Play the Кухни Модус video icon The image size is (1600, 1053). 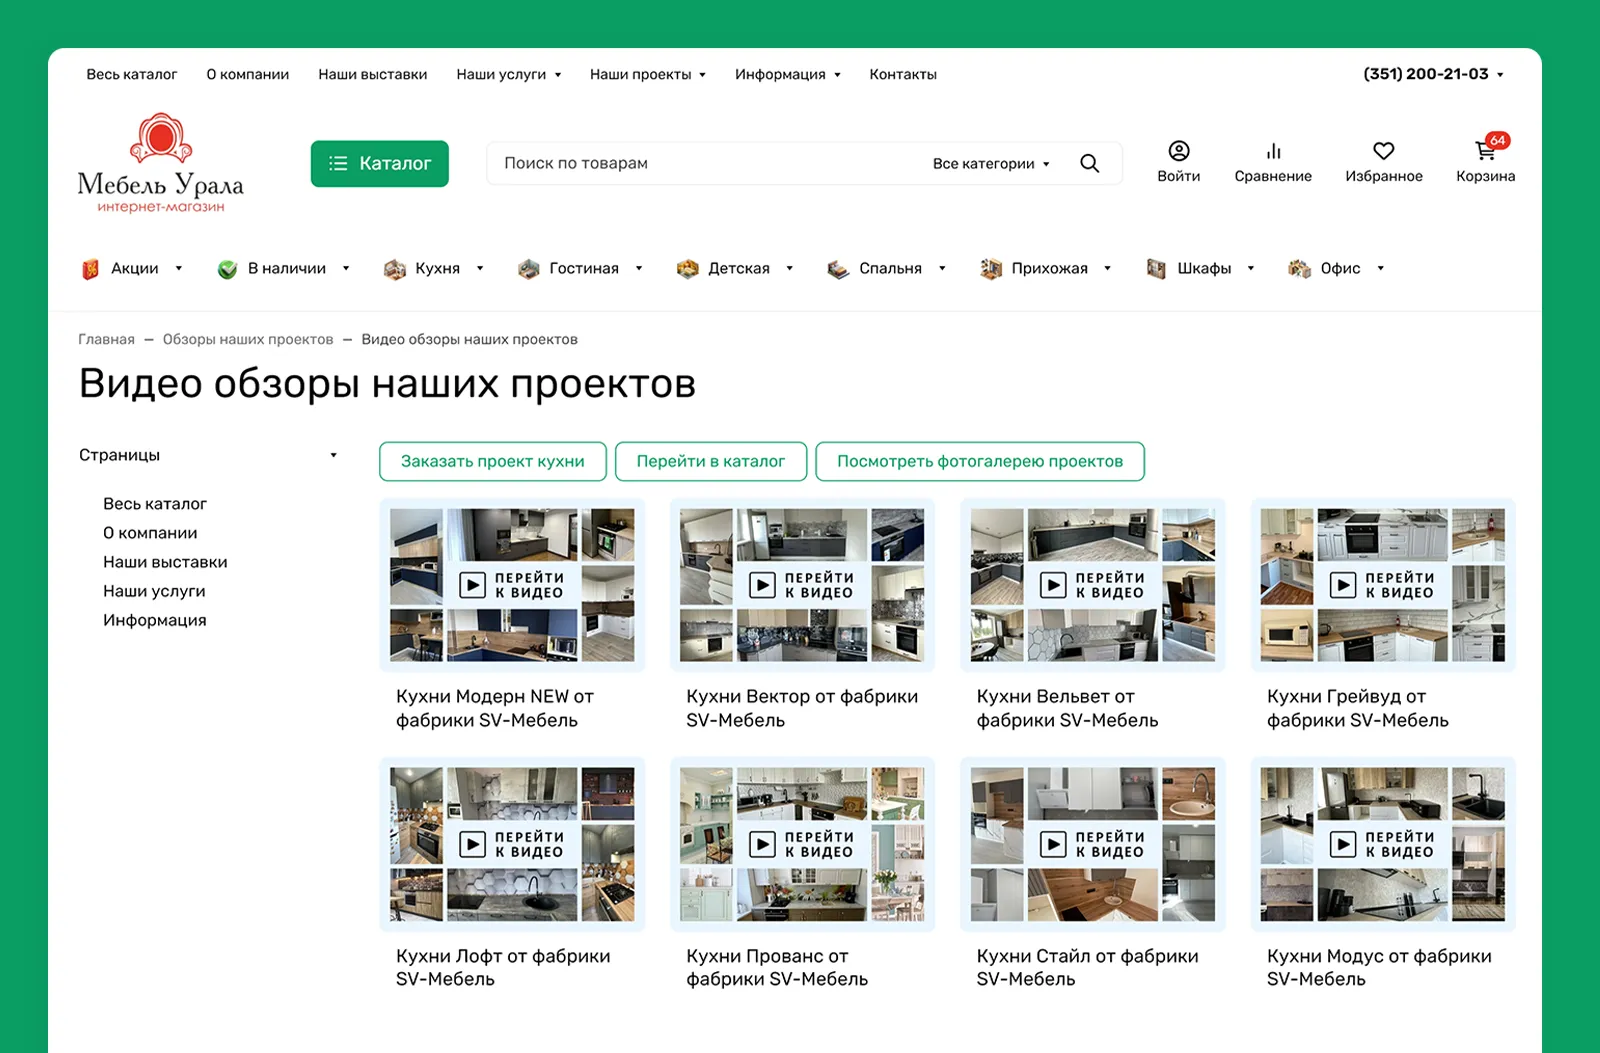(x=1343, y=845)
